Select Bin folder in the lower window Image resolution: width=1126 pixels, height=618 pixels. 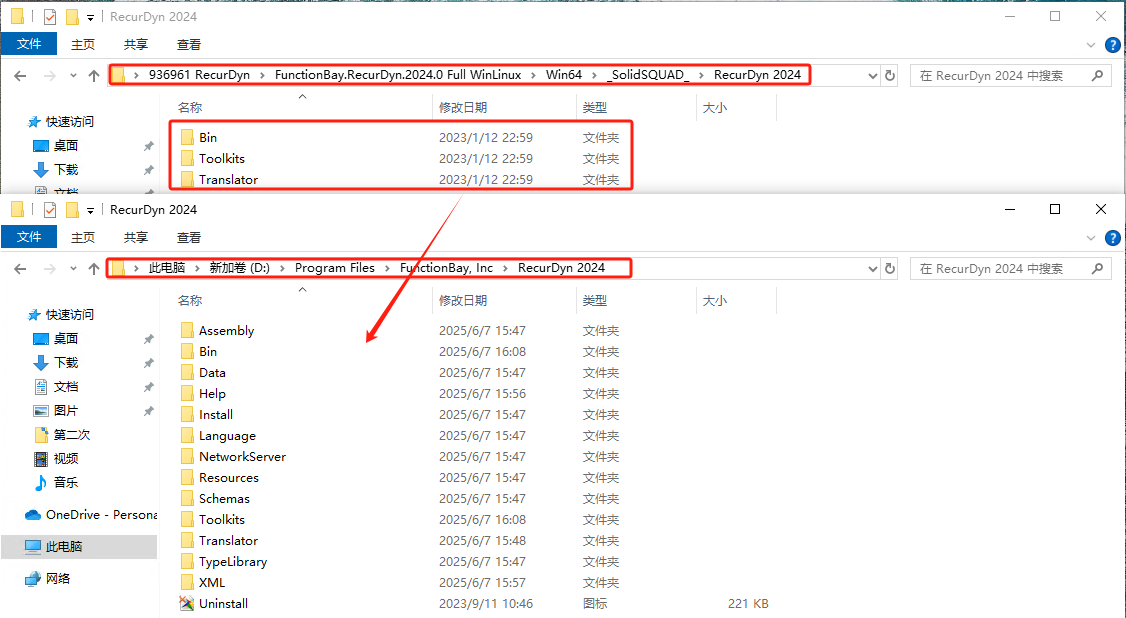[x=208, y=351]
